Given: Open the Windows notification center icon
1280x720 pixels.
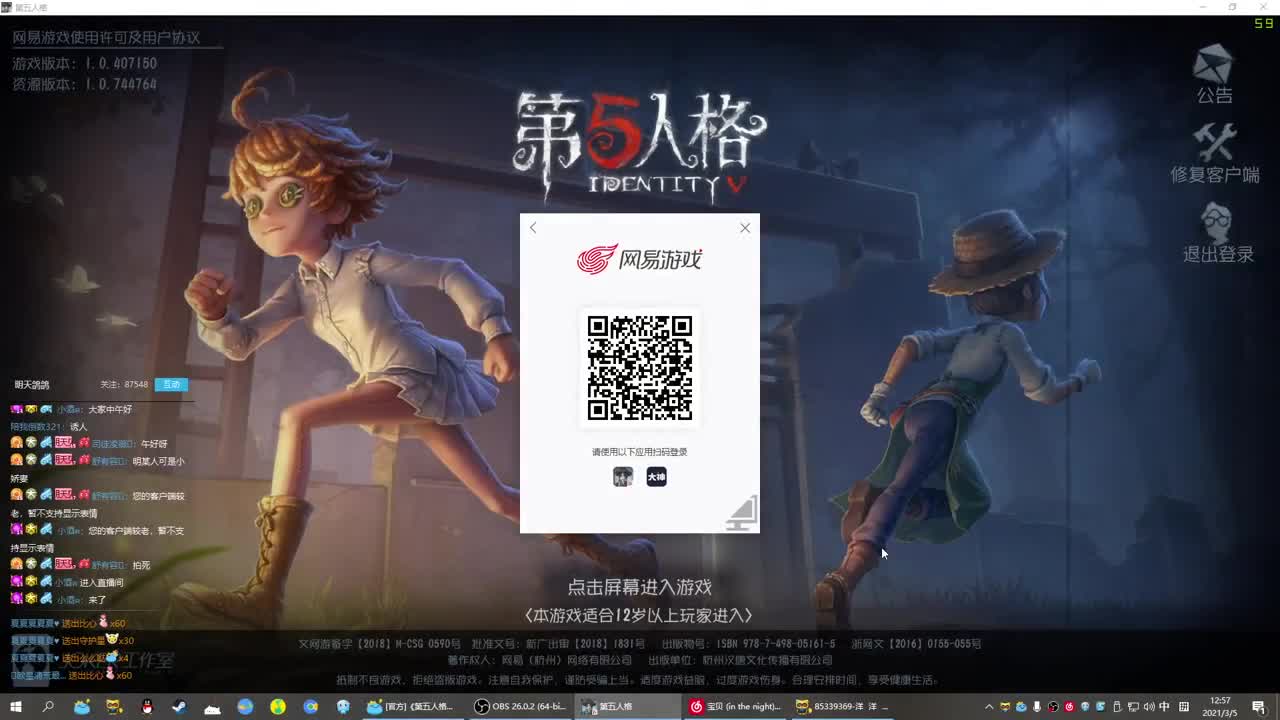Looking at the screenshot, I should (x=1258, y=707).
